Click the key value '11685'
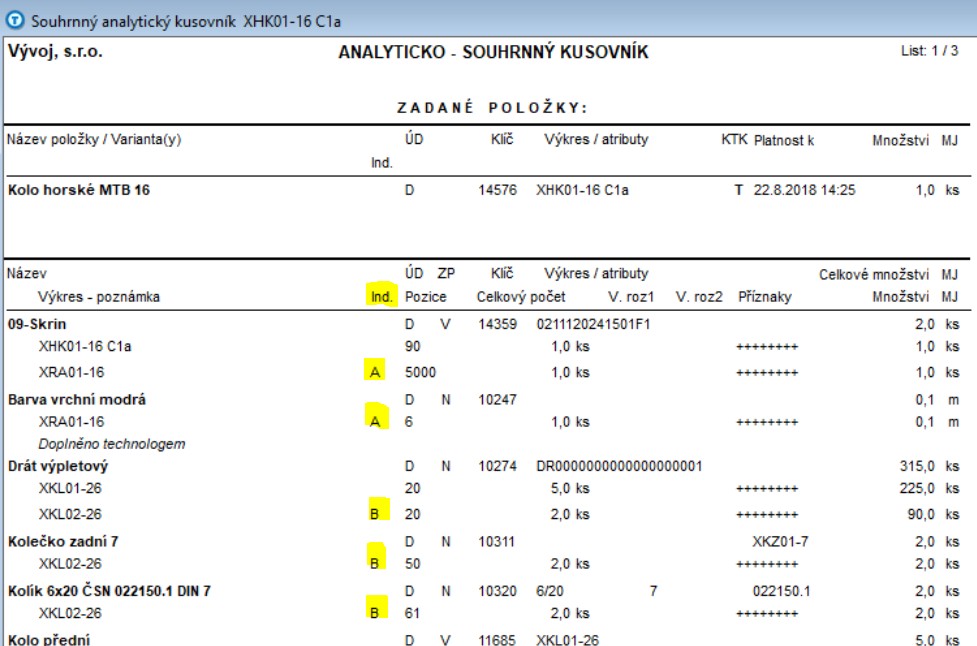 (497, 640)
